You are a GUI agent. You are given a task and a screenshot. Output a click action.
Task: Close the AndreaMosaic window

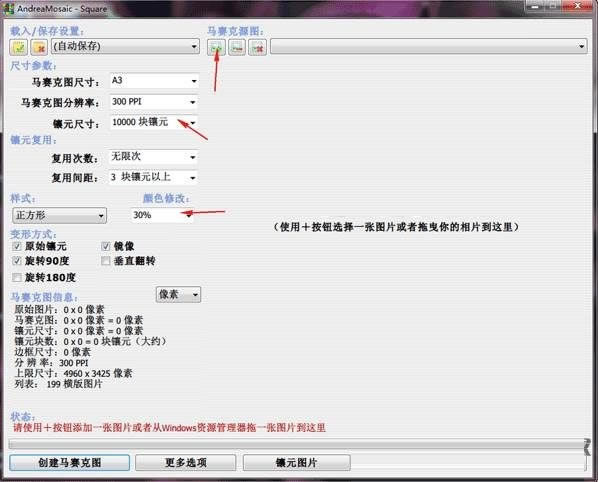click(578, 5)
